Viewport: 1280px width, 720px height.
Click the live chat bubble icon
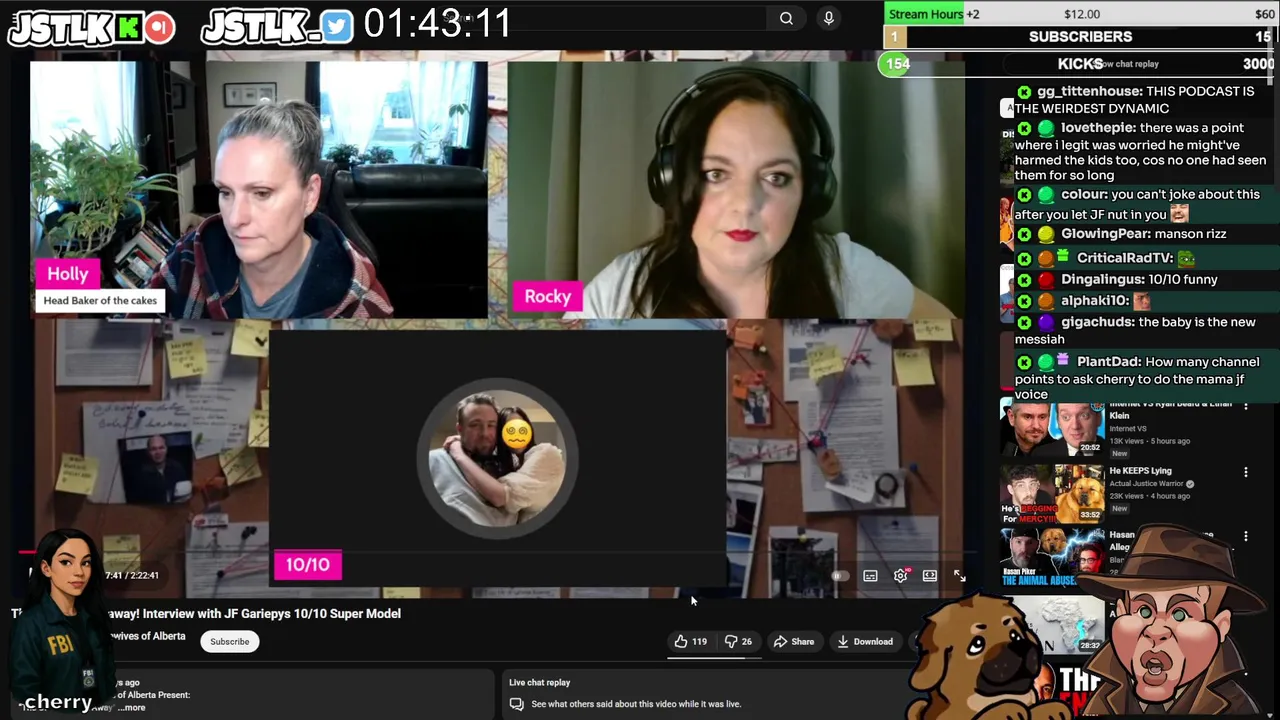point(516,704)
